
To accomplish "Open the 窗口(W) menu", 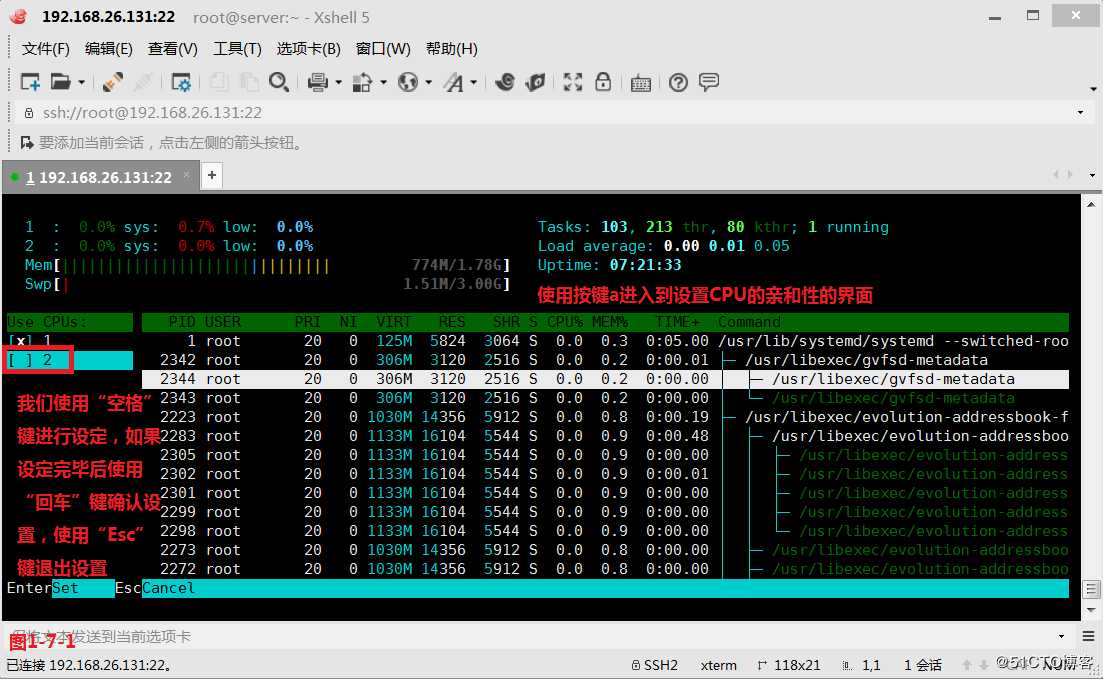I will pyautogui.click(x=383, y=49).
